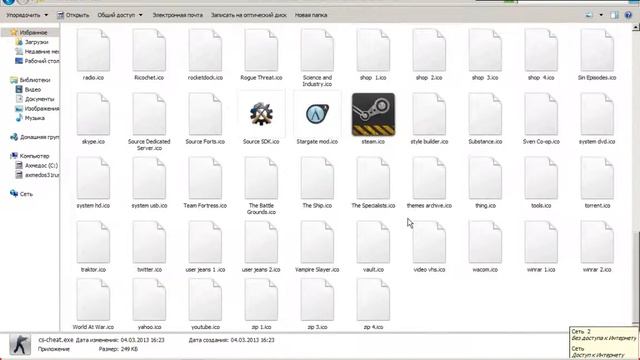
Task: Select the Source Forts.ico file
Action: (x=205, y=118)
